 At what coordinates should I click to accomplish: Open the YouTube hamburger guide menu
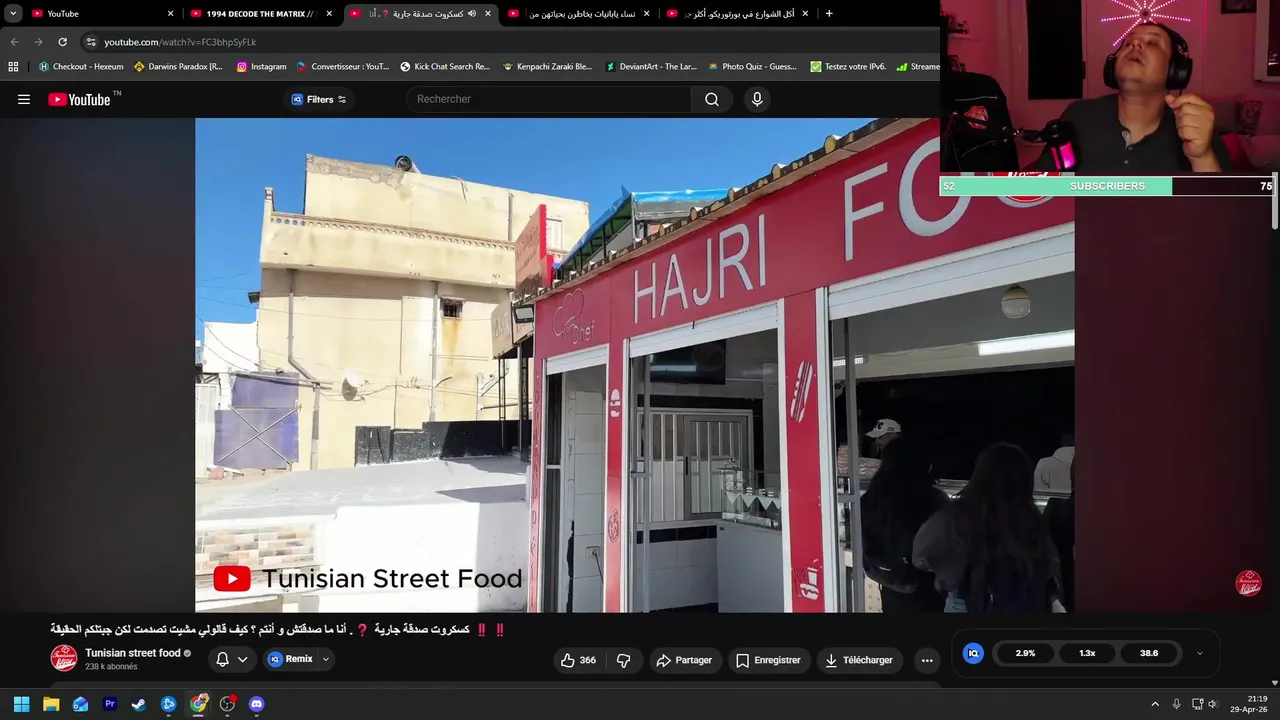[x=24, y=99]
